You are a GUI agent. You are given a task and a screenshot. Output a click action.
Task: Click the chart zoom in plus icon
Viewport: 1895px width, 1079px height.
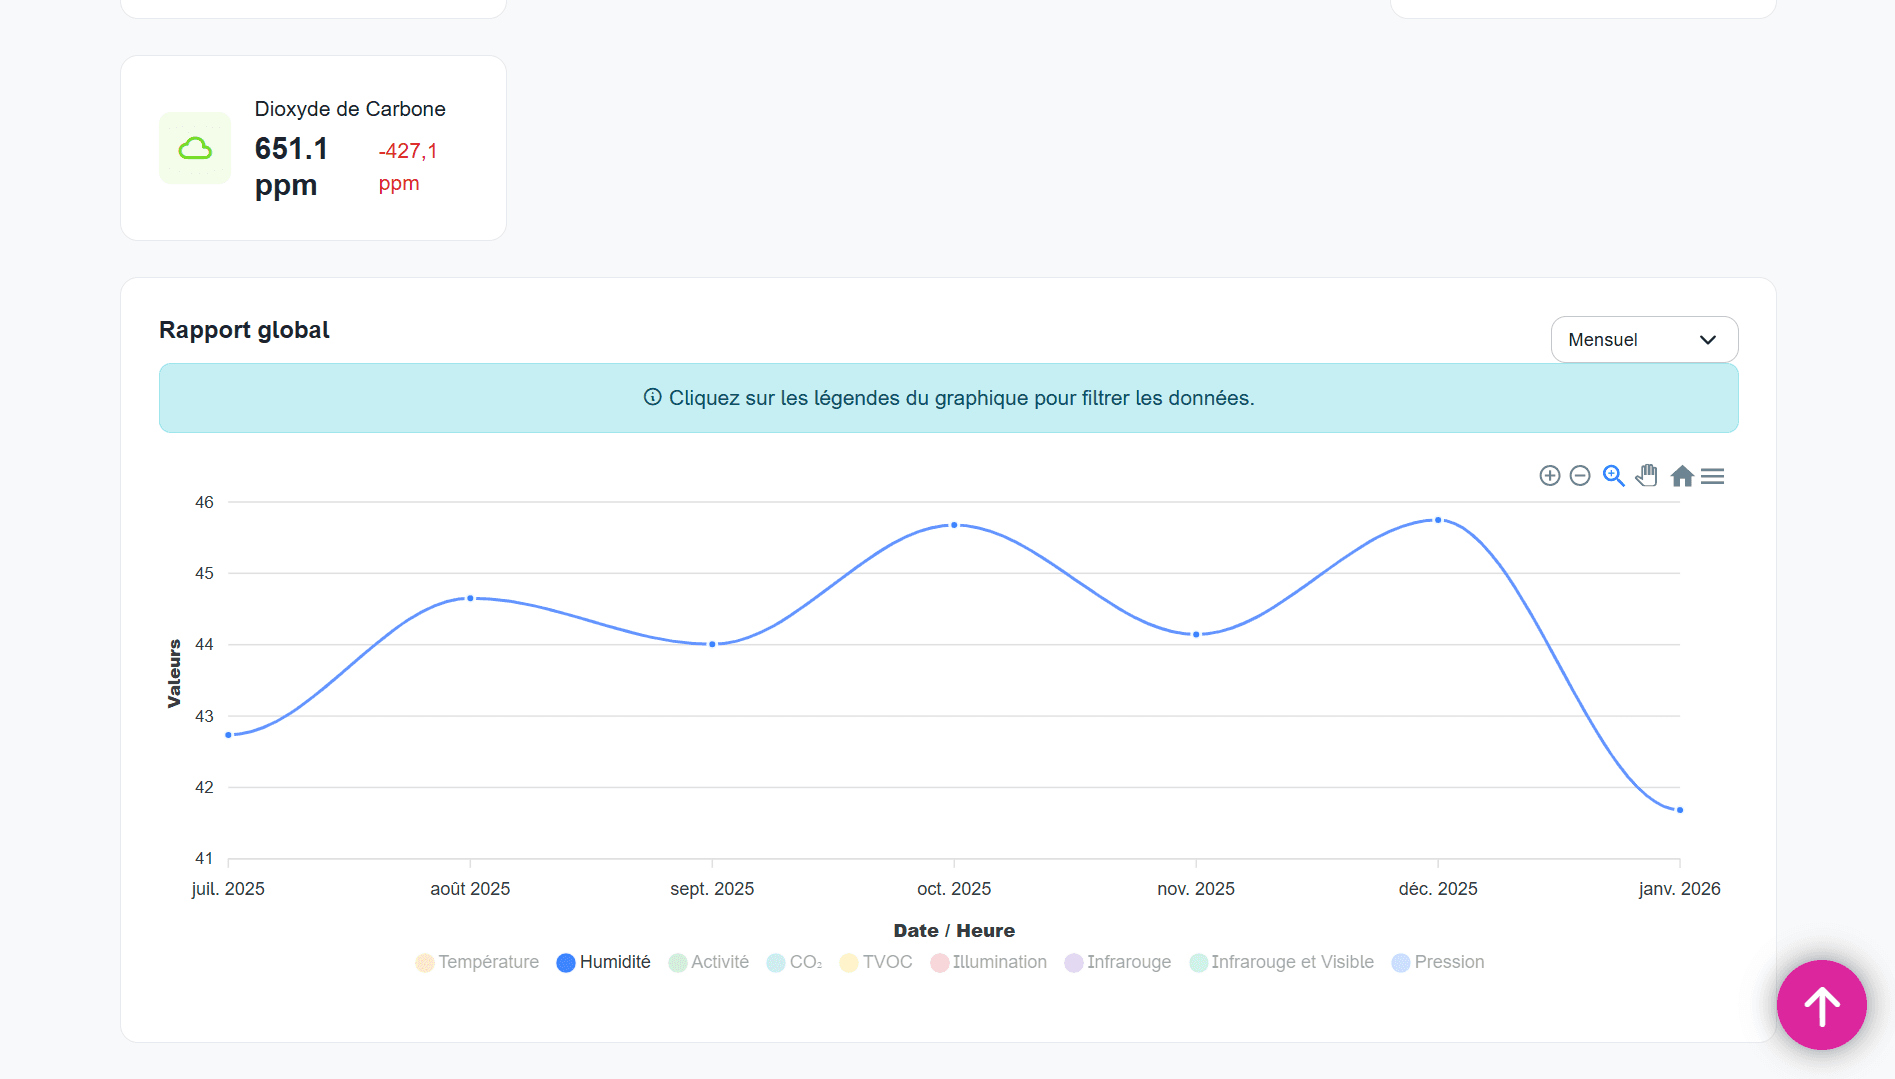coord(1549,476)
